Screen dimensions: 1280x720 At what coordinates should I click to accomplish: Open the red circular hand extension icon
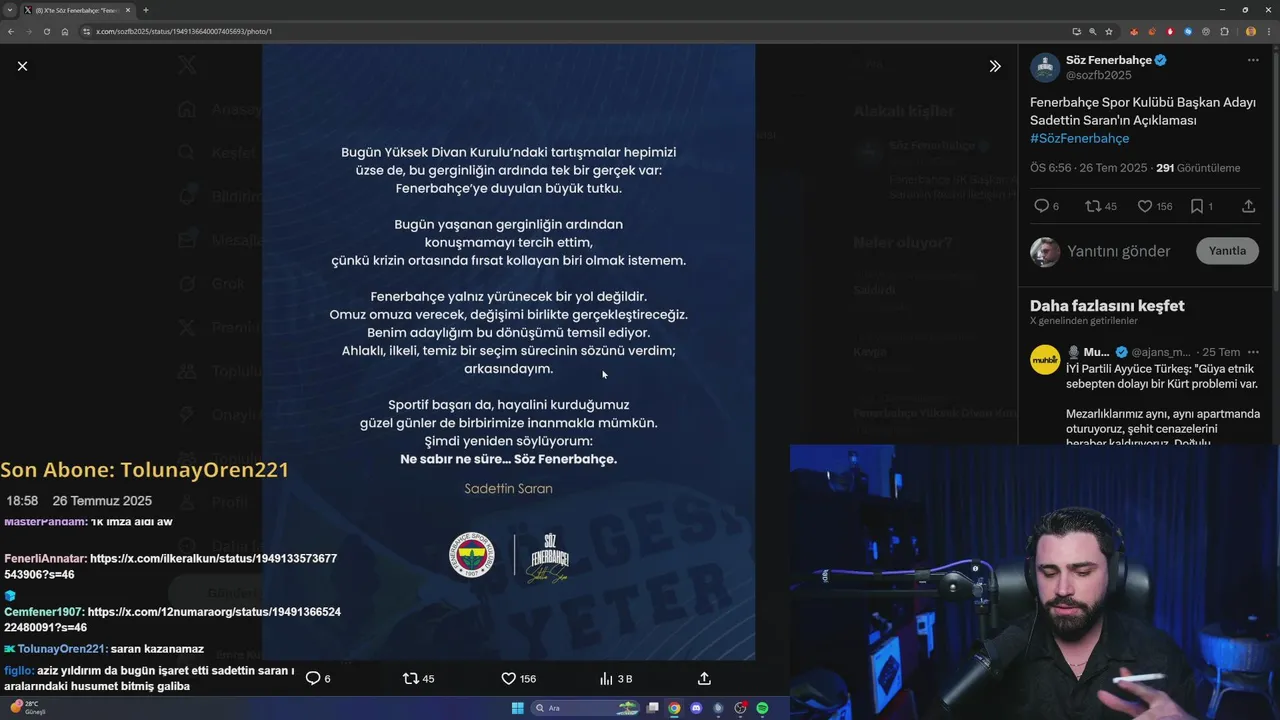(x=1170, y=31)
